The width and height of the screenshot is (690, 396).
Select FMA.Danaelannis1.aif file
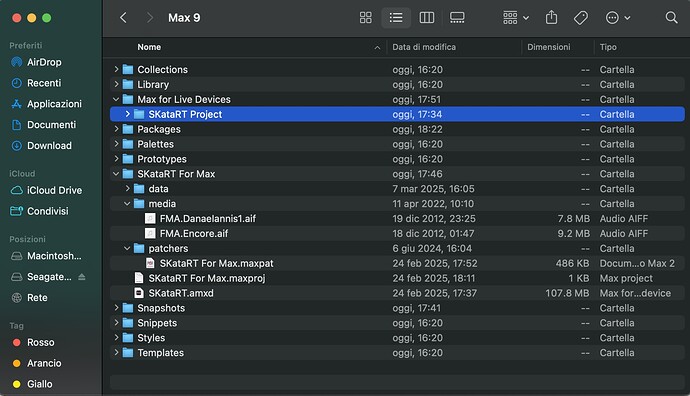397,219
